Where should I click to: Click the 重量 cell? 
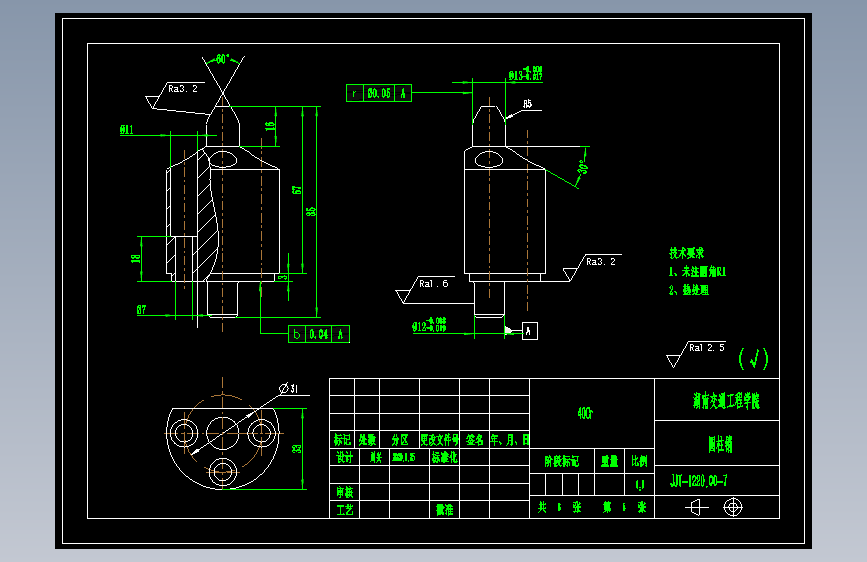point(609,461)
